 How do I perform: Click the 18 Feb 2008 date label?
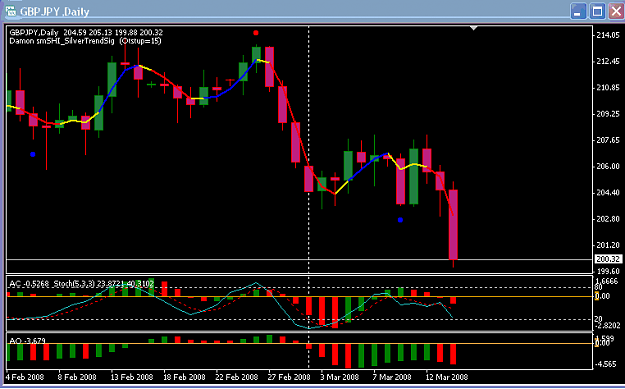pos(184,377)
